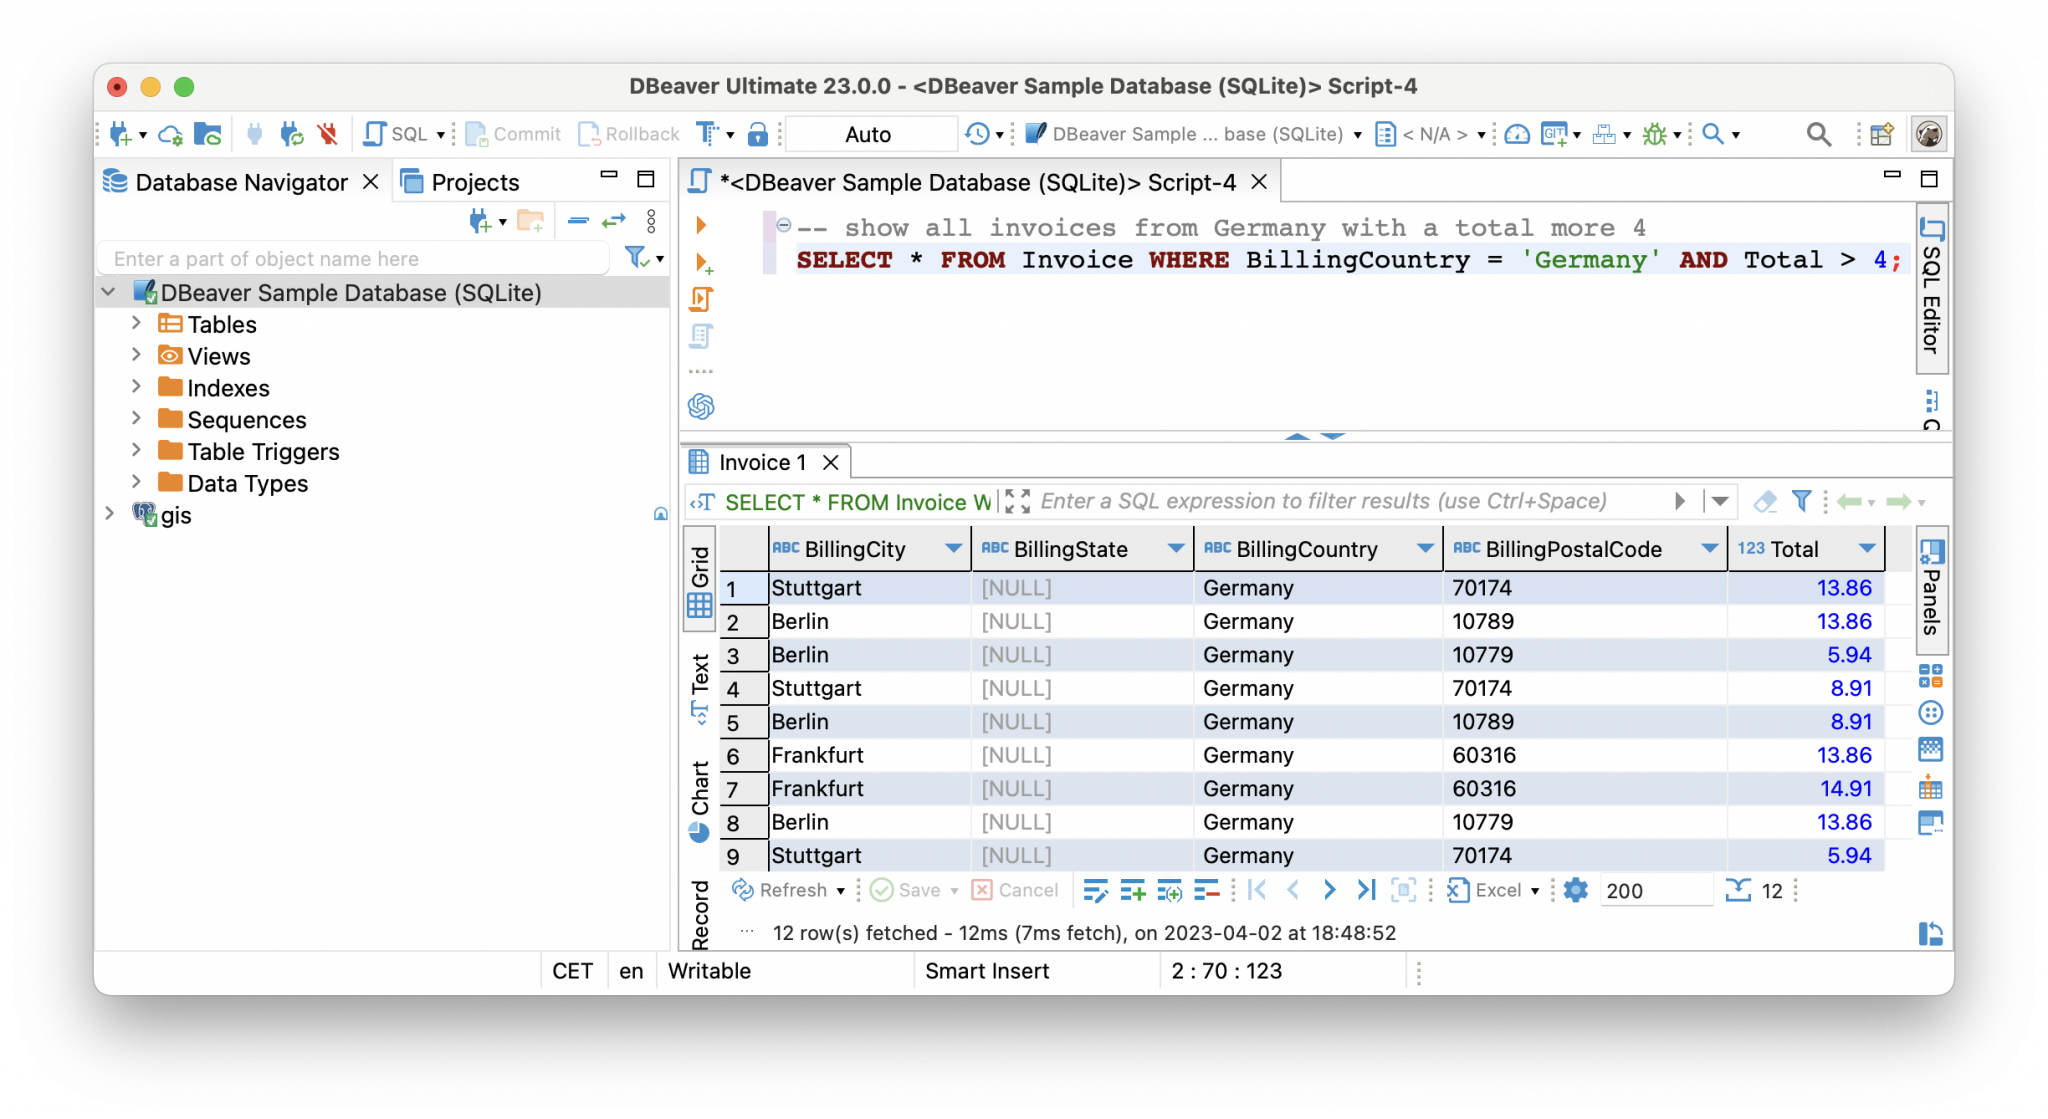
Task: Jump to the last page of results
Action: point(1366,890)
